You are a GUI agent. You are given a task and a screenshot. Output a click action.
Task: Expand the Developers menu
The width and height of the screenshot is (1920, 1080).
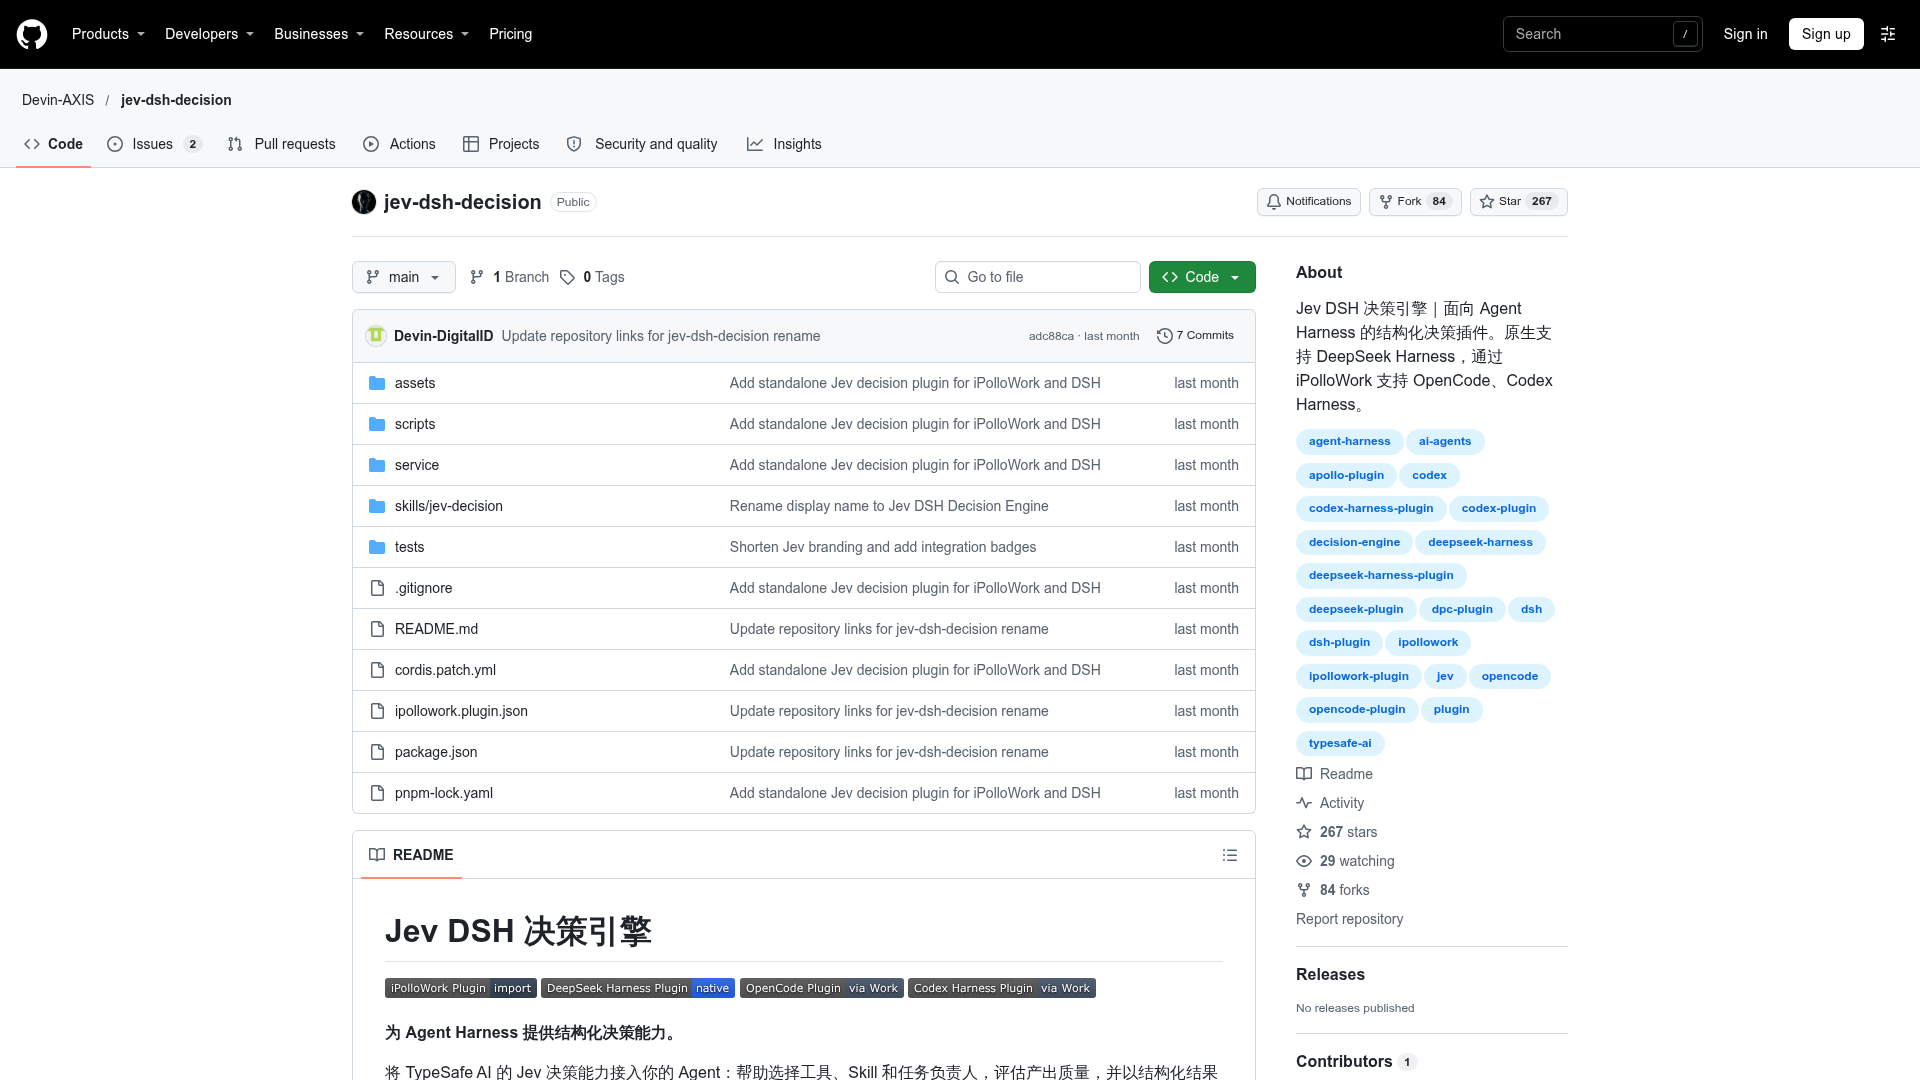pos(209,34)
